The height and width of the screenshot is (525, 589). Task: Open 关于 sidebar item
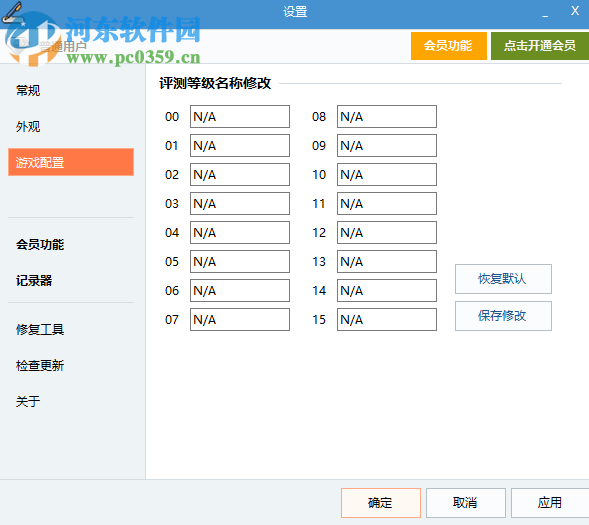[28, 401]
